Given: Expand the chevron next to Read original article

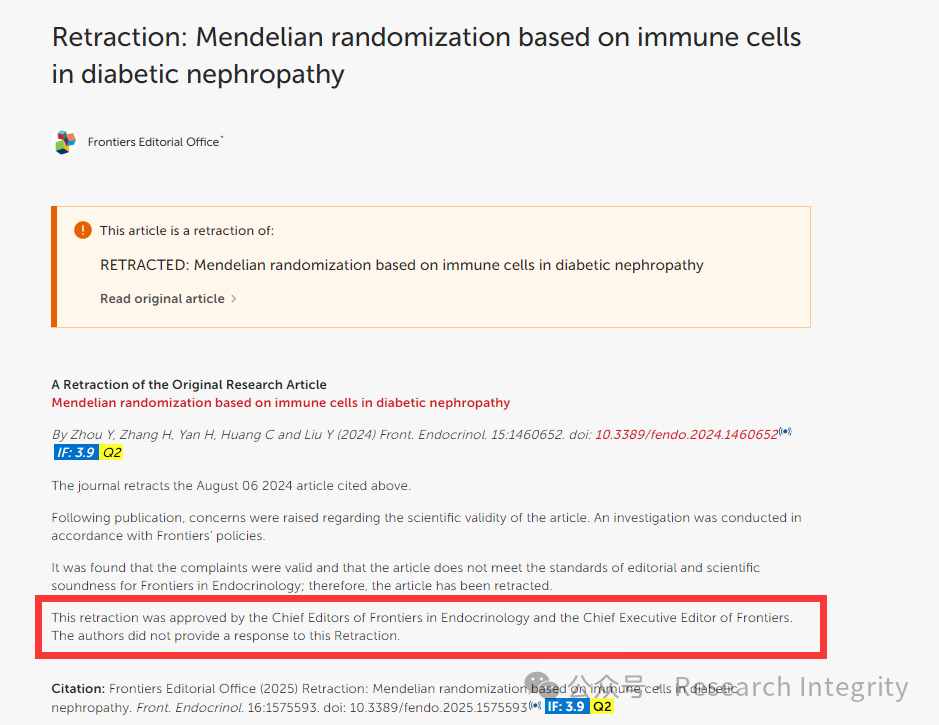Looking at the screenshot, I should click(x=234, y=299).
